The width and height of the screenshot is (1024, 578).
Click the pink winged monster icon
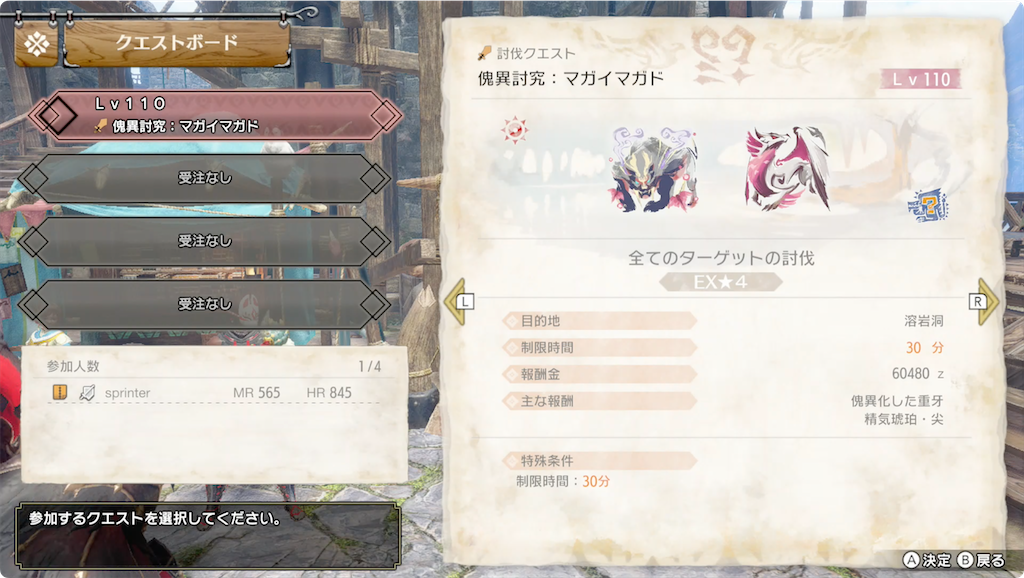pyautogui.click(x=787, y=169)
